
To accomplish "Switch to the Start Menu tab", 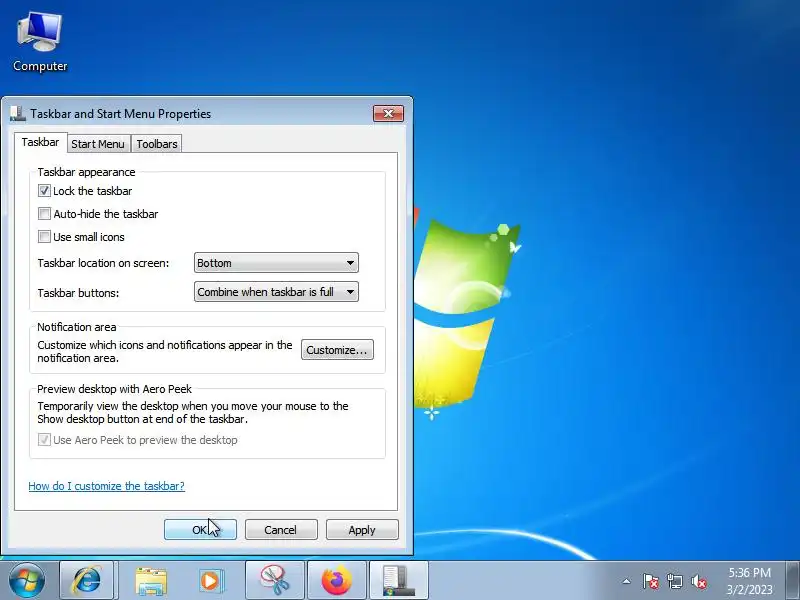I will 98,144.
